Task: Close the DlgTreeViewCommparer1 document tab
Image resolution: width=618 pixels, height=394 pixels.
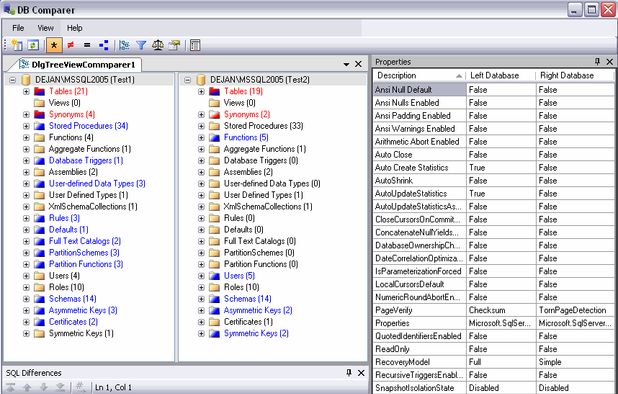Action: [x=358, y=64]
